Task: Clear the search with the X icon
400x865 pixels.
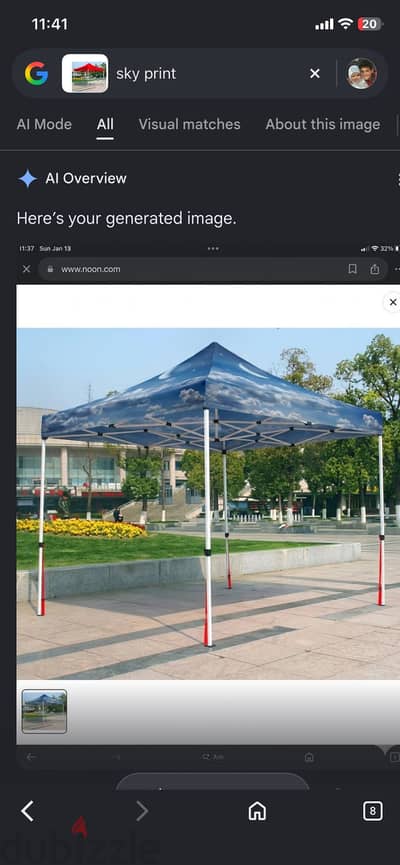Action: (x=314, y=73)
